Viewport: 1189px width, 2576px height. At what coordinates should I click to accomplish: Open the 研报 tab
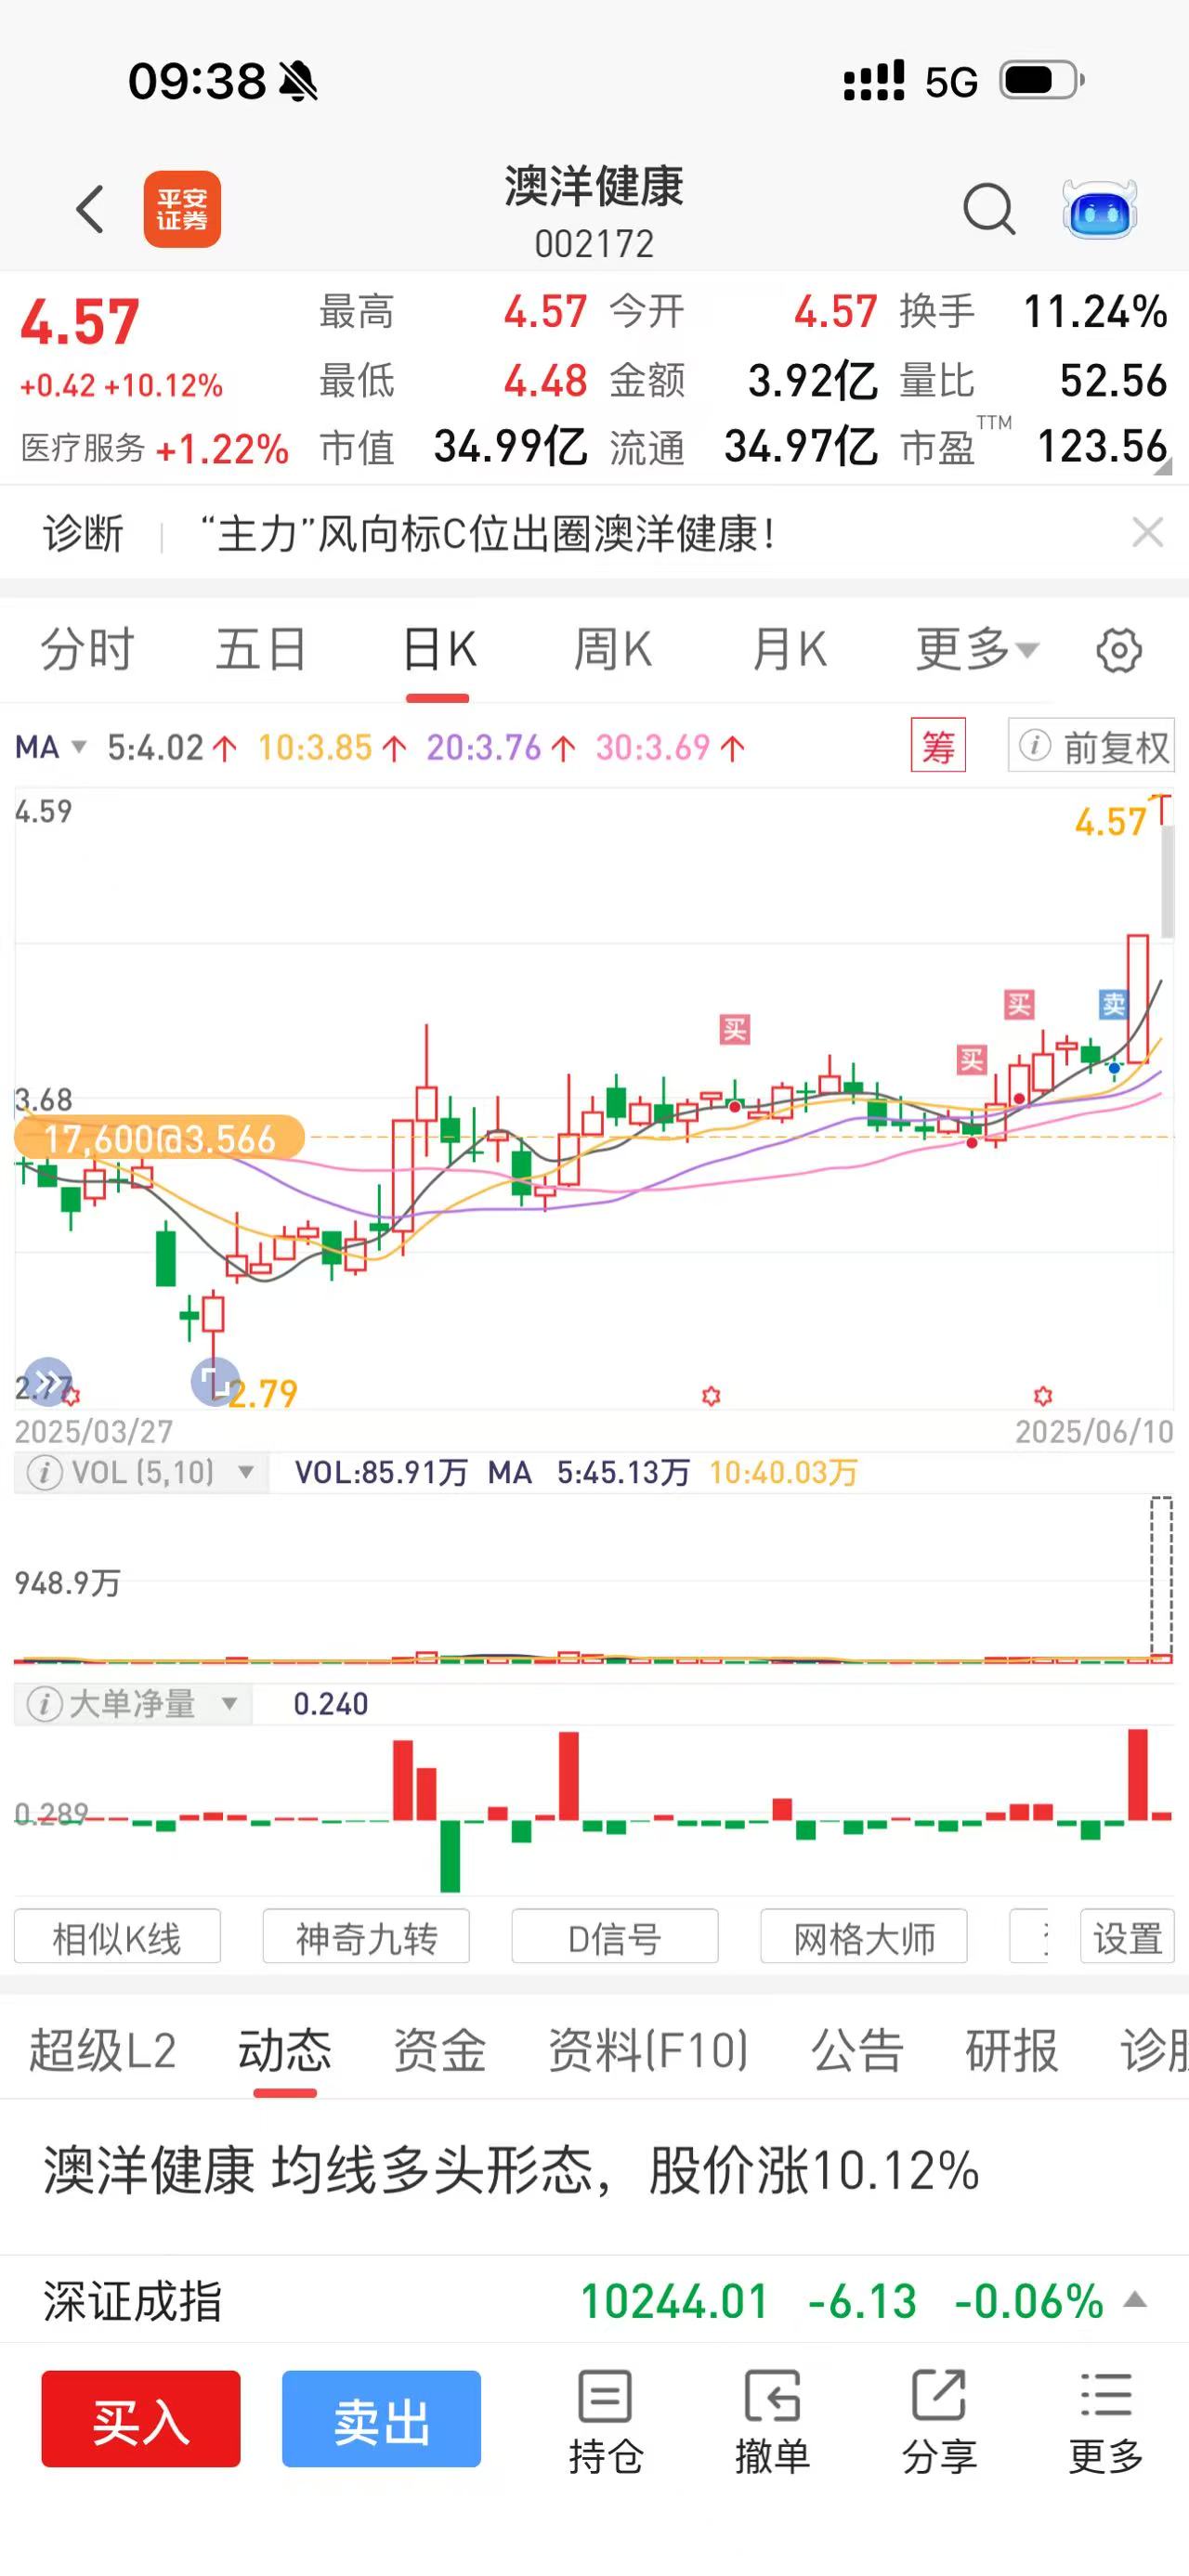(1011, 2050)
